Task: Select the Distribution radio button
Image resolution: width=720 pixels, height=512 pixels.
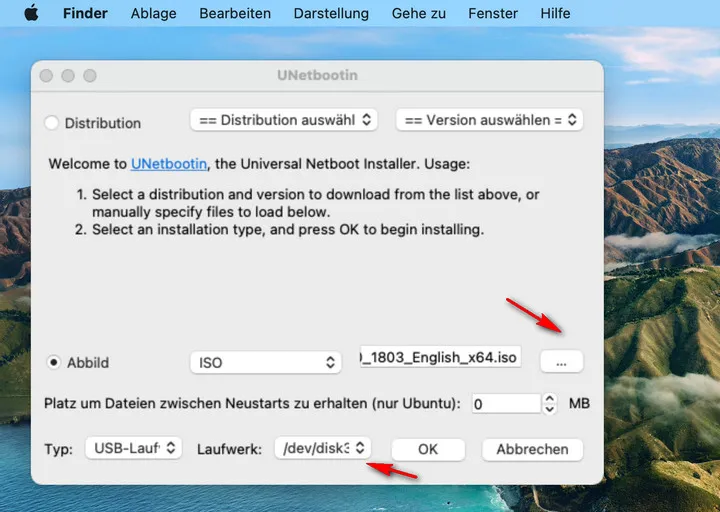Action: coord(51,123)
